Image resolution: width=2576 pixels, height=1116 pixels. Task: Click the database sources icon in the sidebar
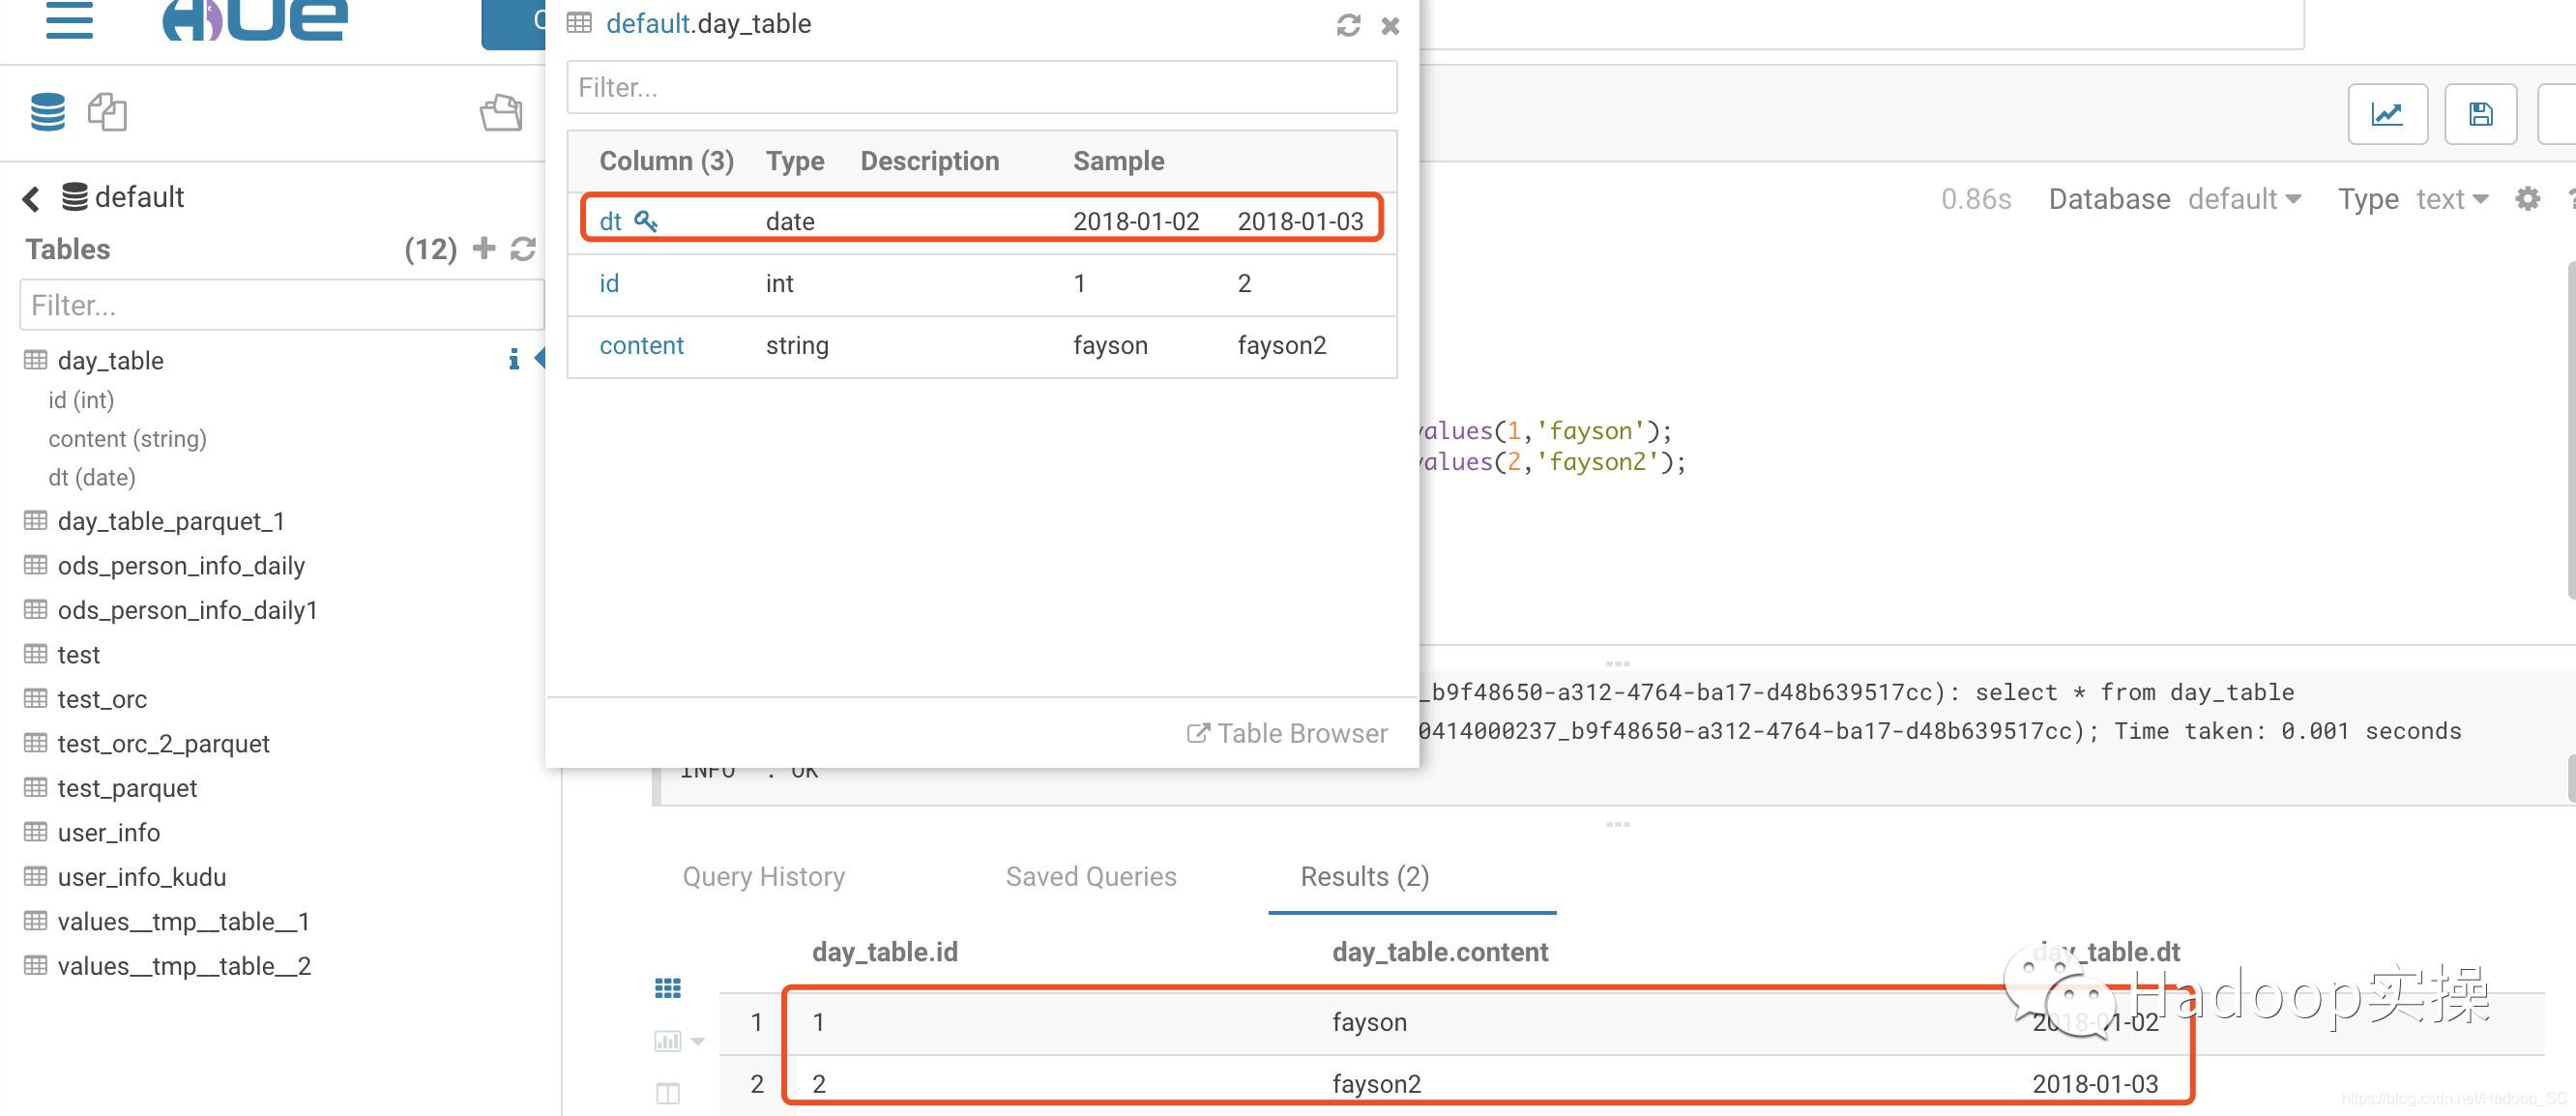coord(47,112)
